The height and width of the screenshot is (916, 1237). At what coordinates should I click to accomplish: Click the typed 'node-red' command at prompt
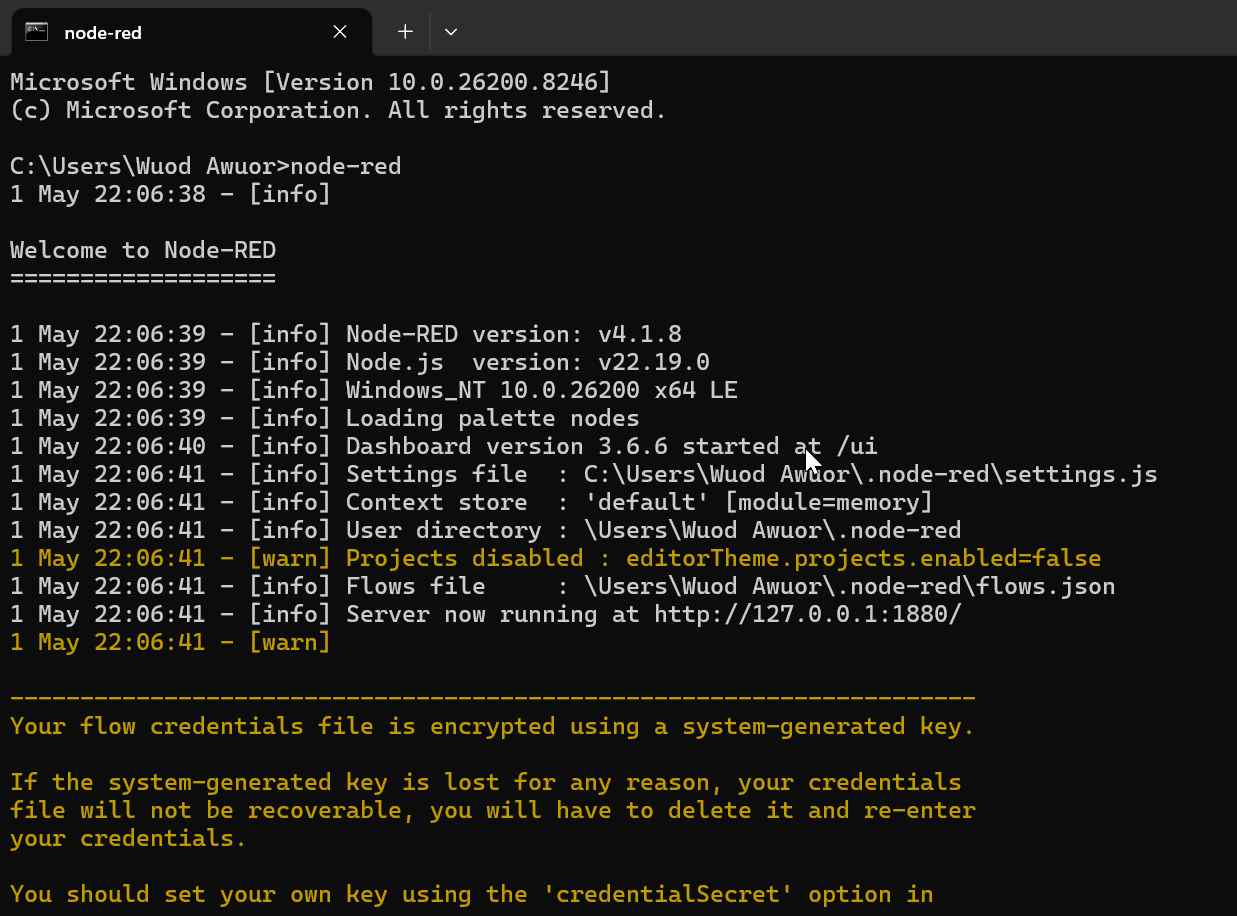pos(345,166)
